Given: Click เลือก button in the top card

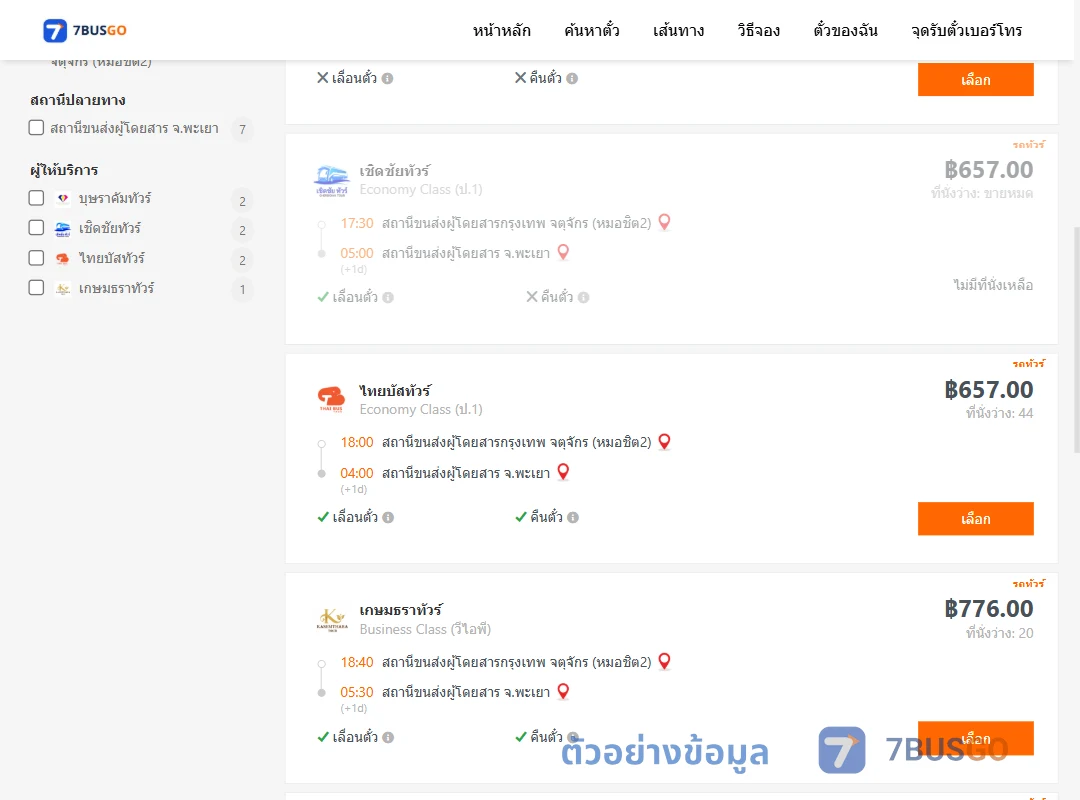Looking at the screenshot, I should pos(975,79).
